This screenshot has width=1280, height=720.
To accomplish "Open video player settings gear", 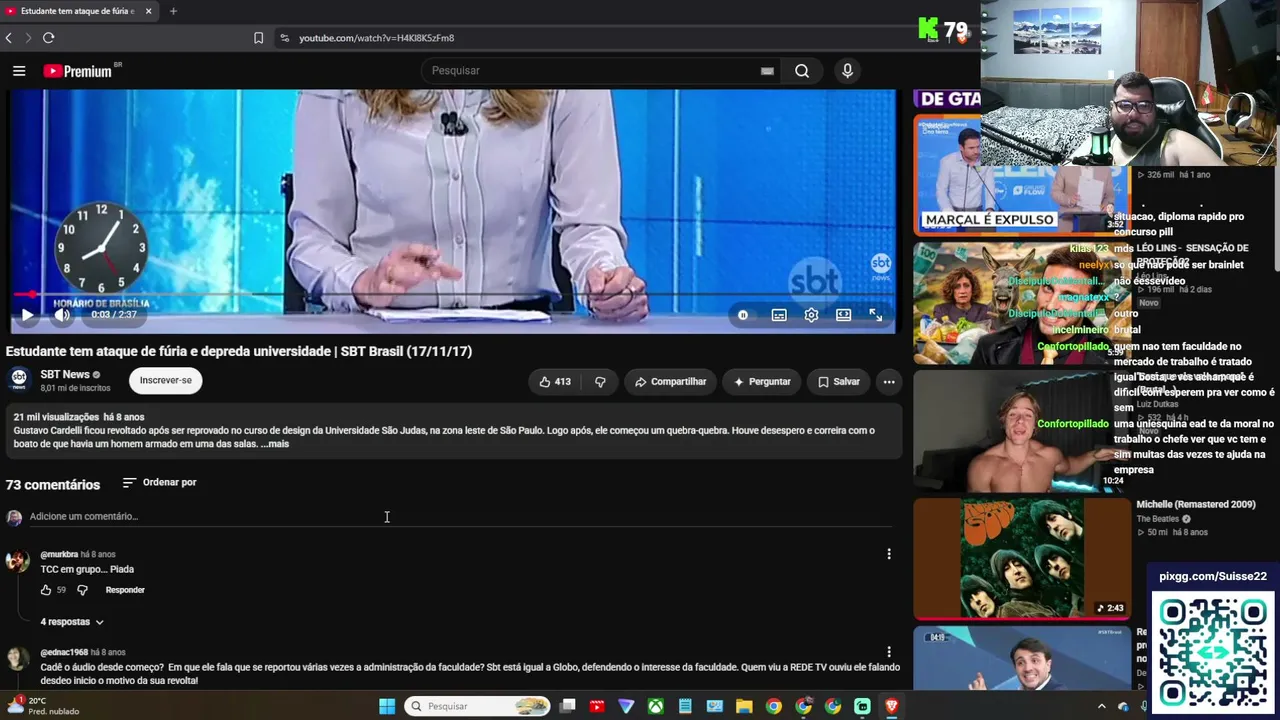I will pos(811,315).
